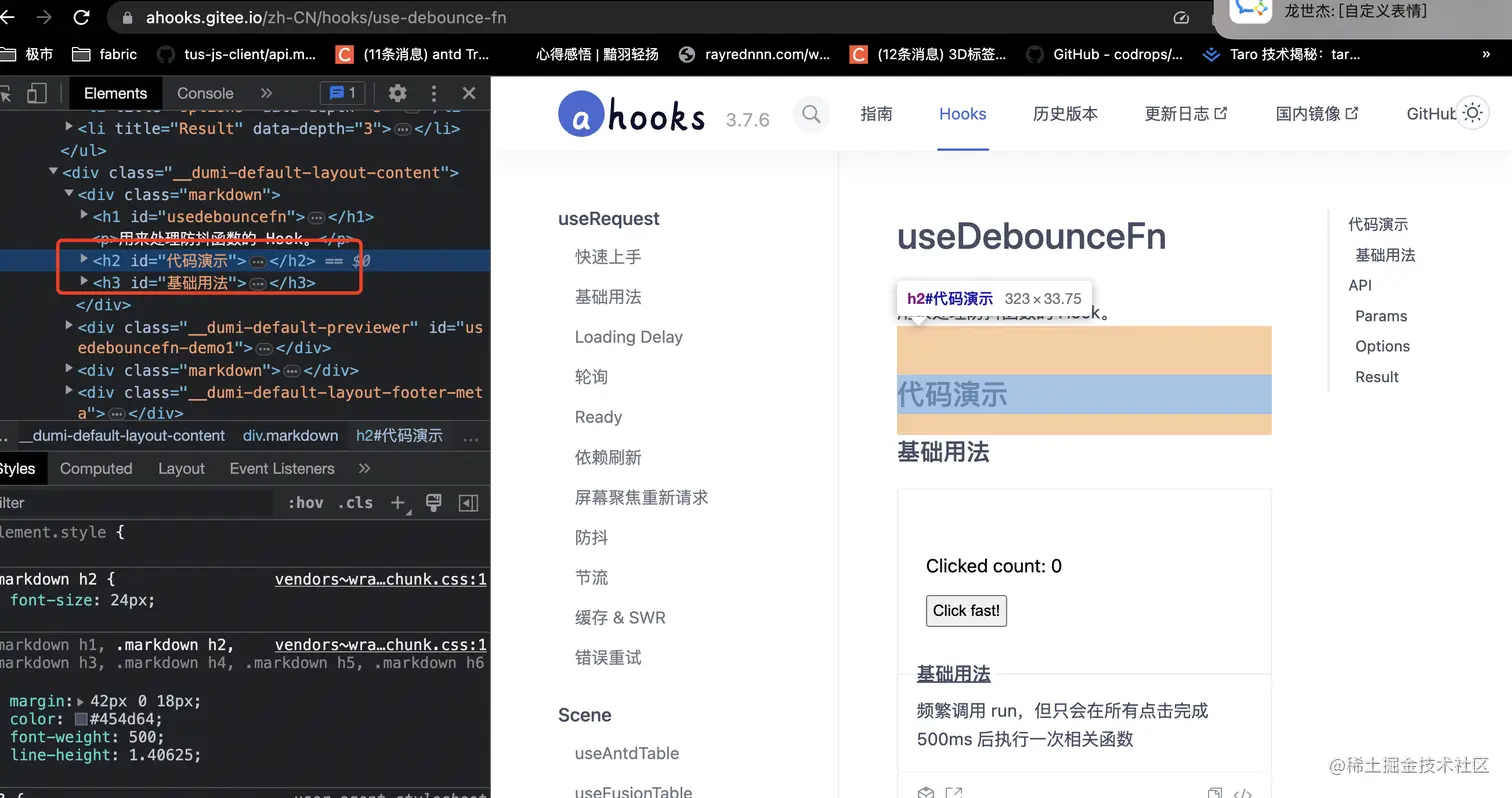Open the GitHub - codrops bookmark
This screenshot has height=798, width=1512.
pos(1105,54)
